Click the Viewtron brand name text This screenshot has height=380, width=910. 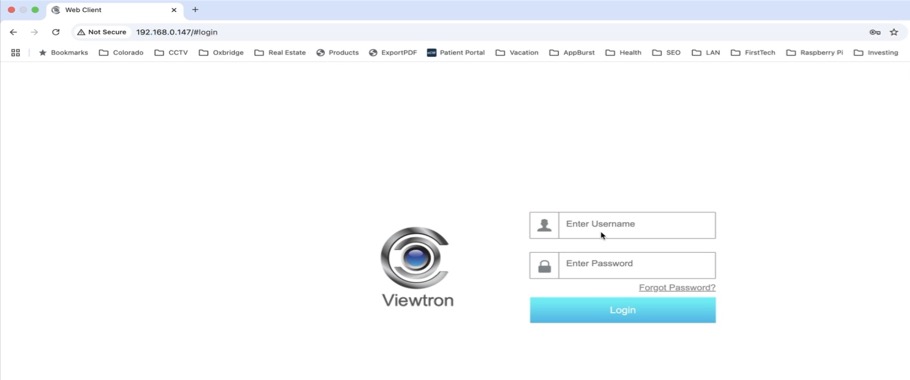[x=418, y=300]
